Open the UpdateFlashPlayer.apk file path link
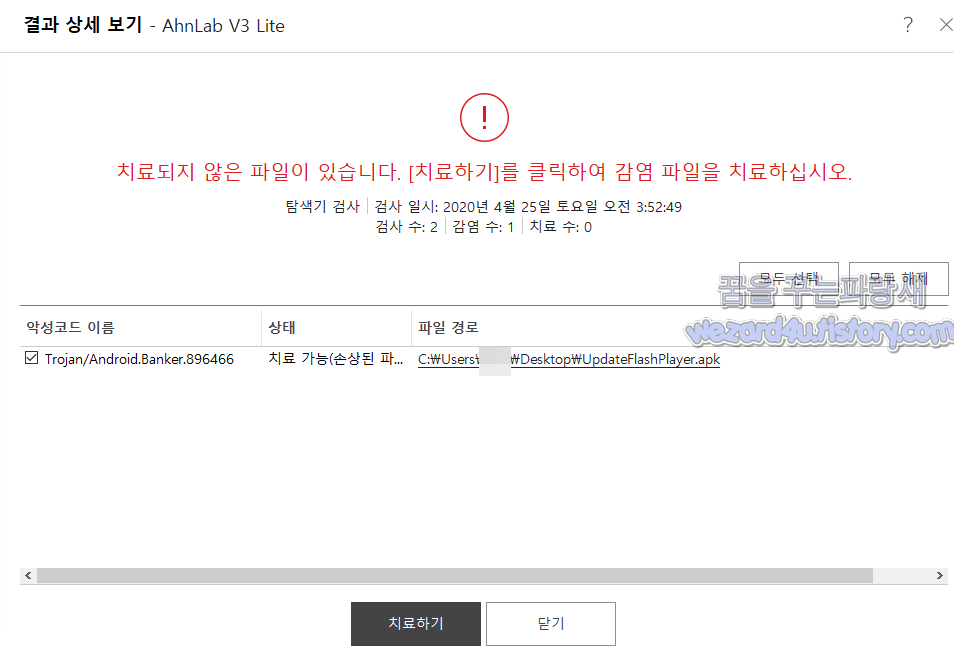 (569, 360)
